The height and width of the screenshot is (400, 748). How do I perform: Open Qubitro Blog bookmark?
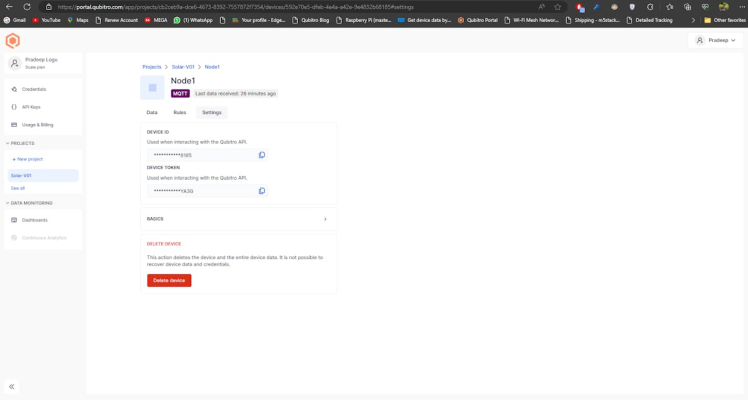tap(311, 21)
